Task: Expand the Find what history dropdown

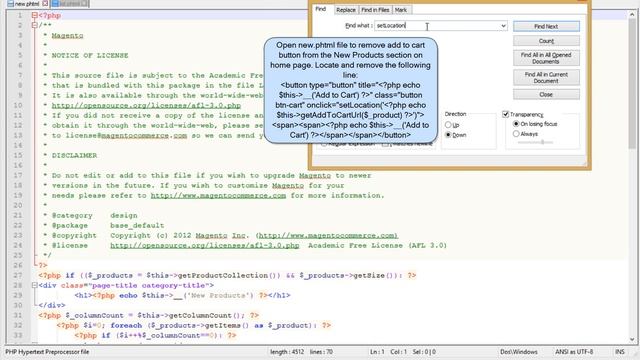Action: (503, 26)
